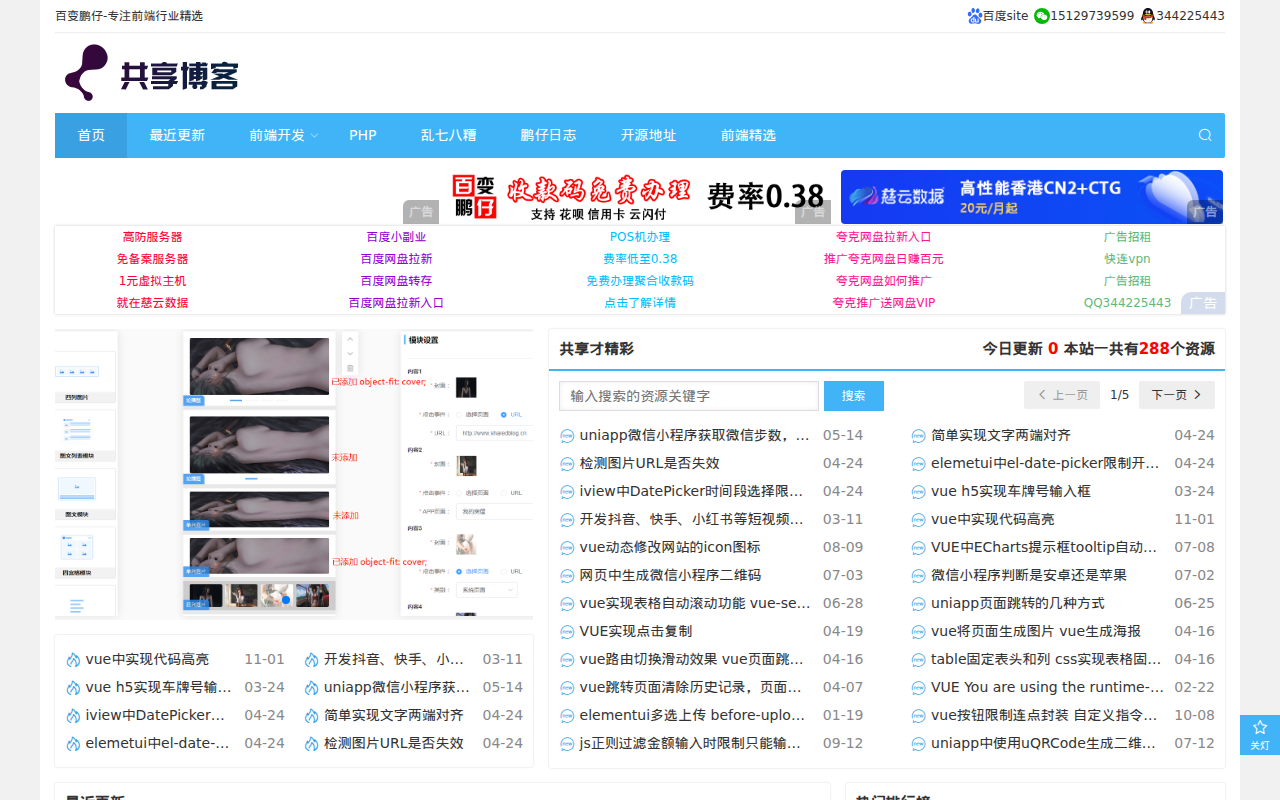Click flame icon next to vue中实现代码高亮

click(x=73, y=660)
